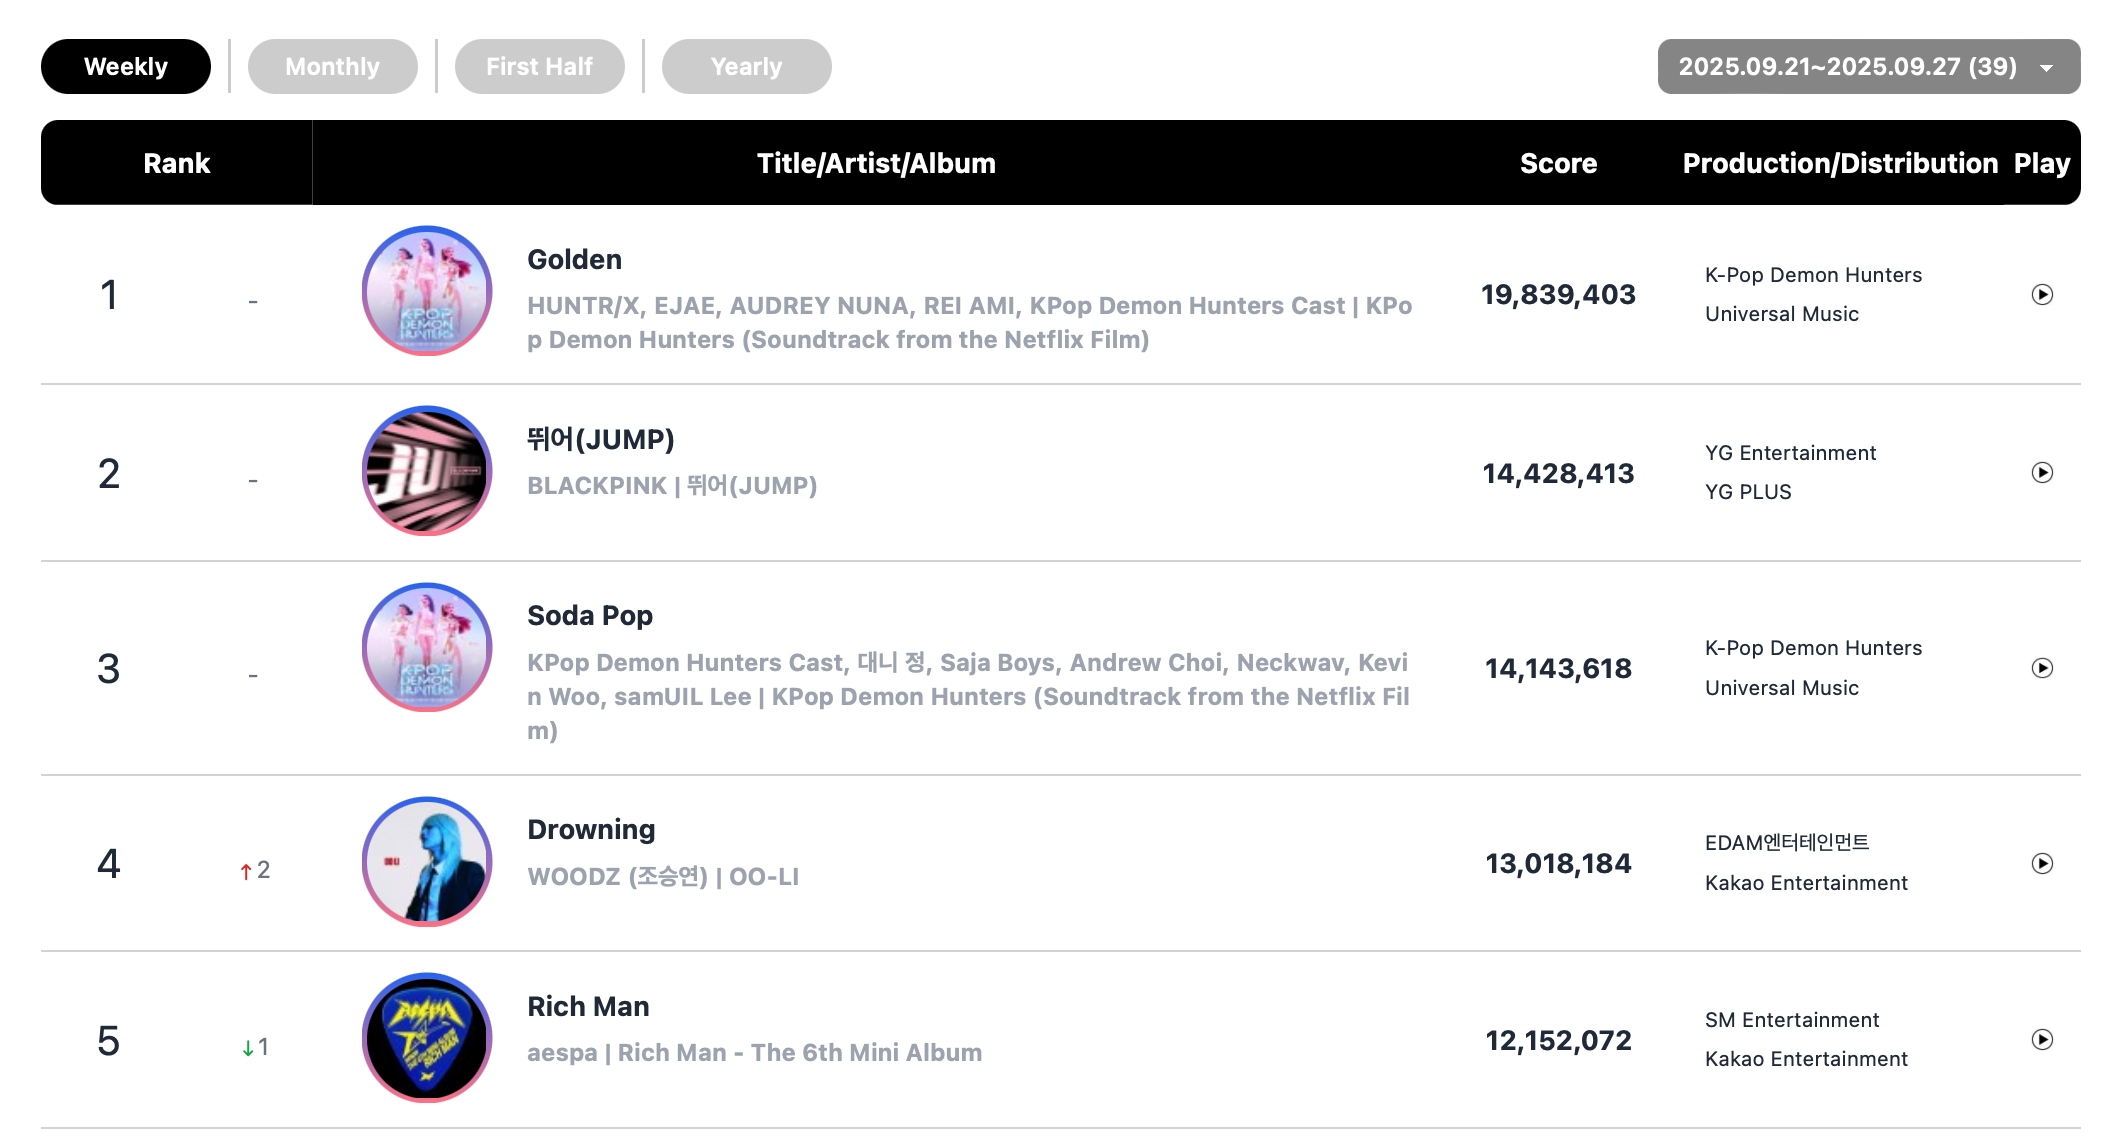Open the Drowning album cover image

pos(427,862)
